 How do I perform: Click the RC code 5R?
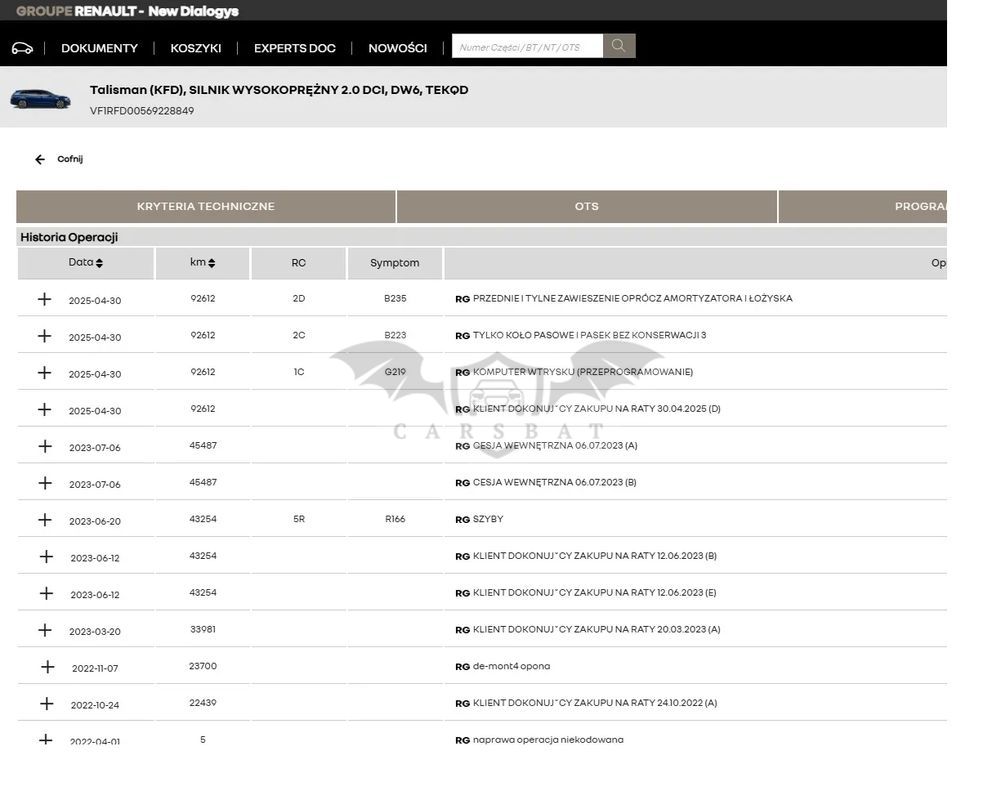[299, 519]
